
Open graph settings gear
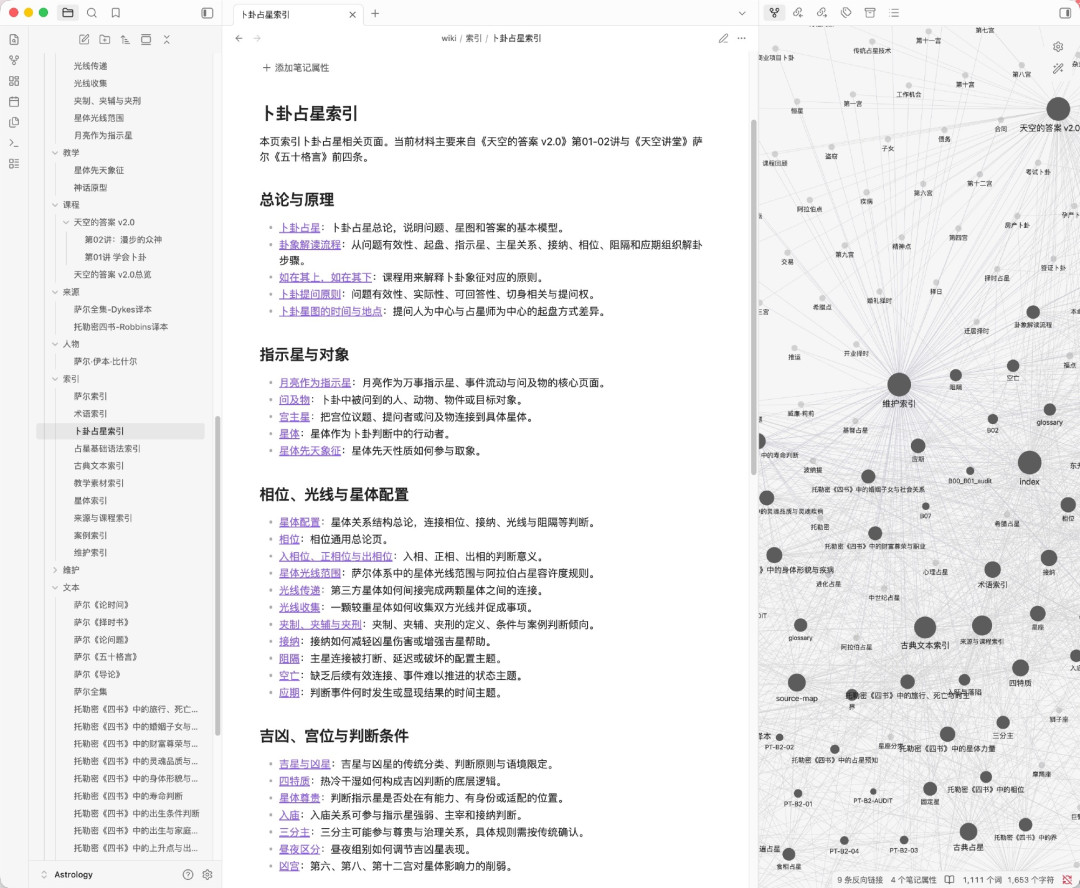pyautogui.click(x=1058, y=47)
